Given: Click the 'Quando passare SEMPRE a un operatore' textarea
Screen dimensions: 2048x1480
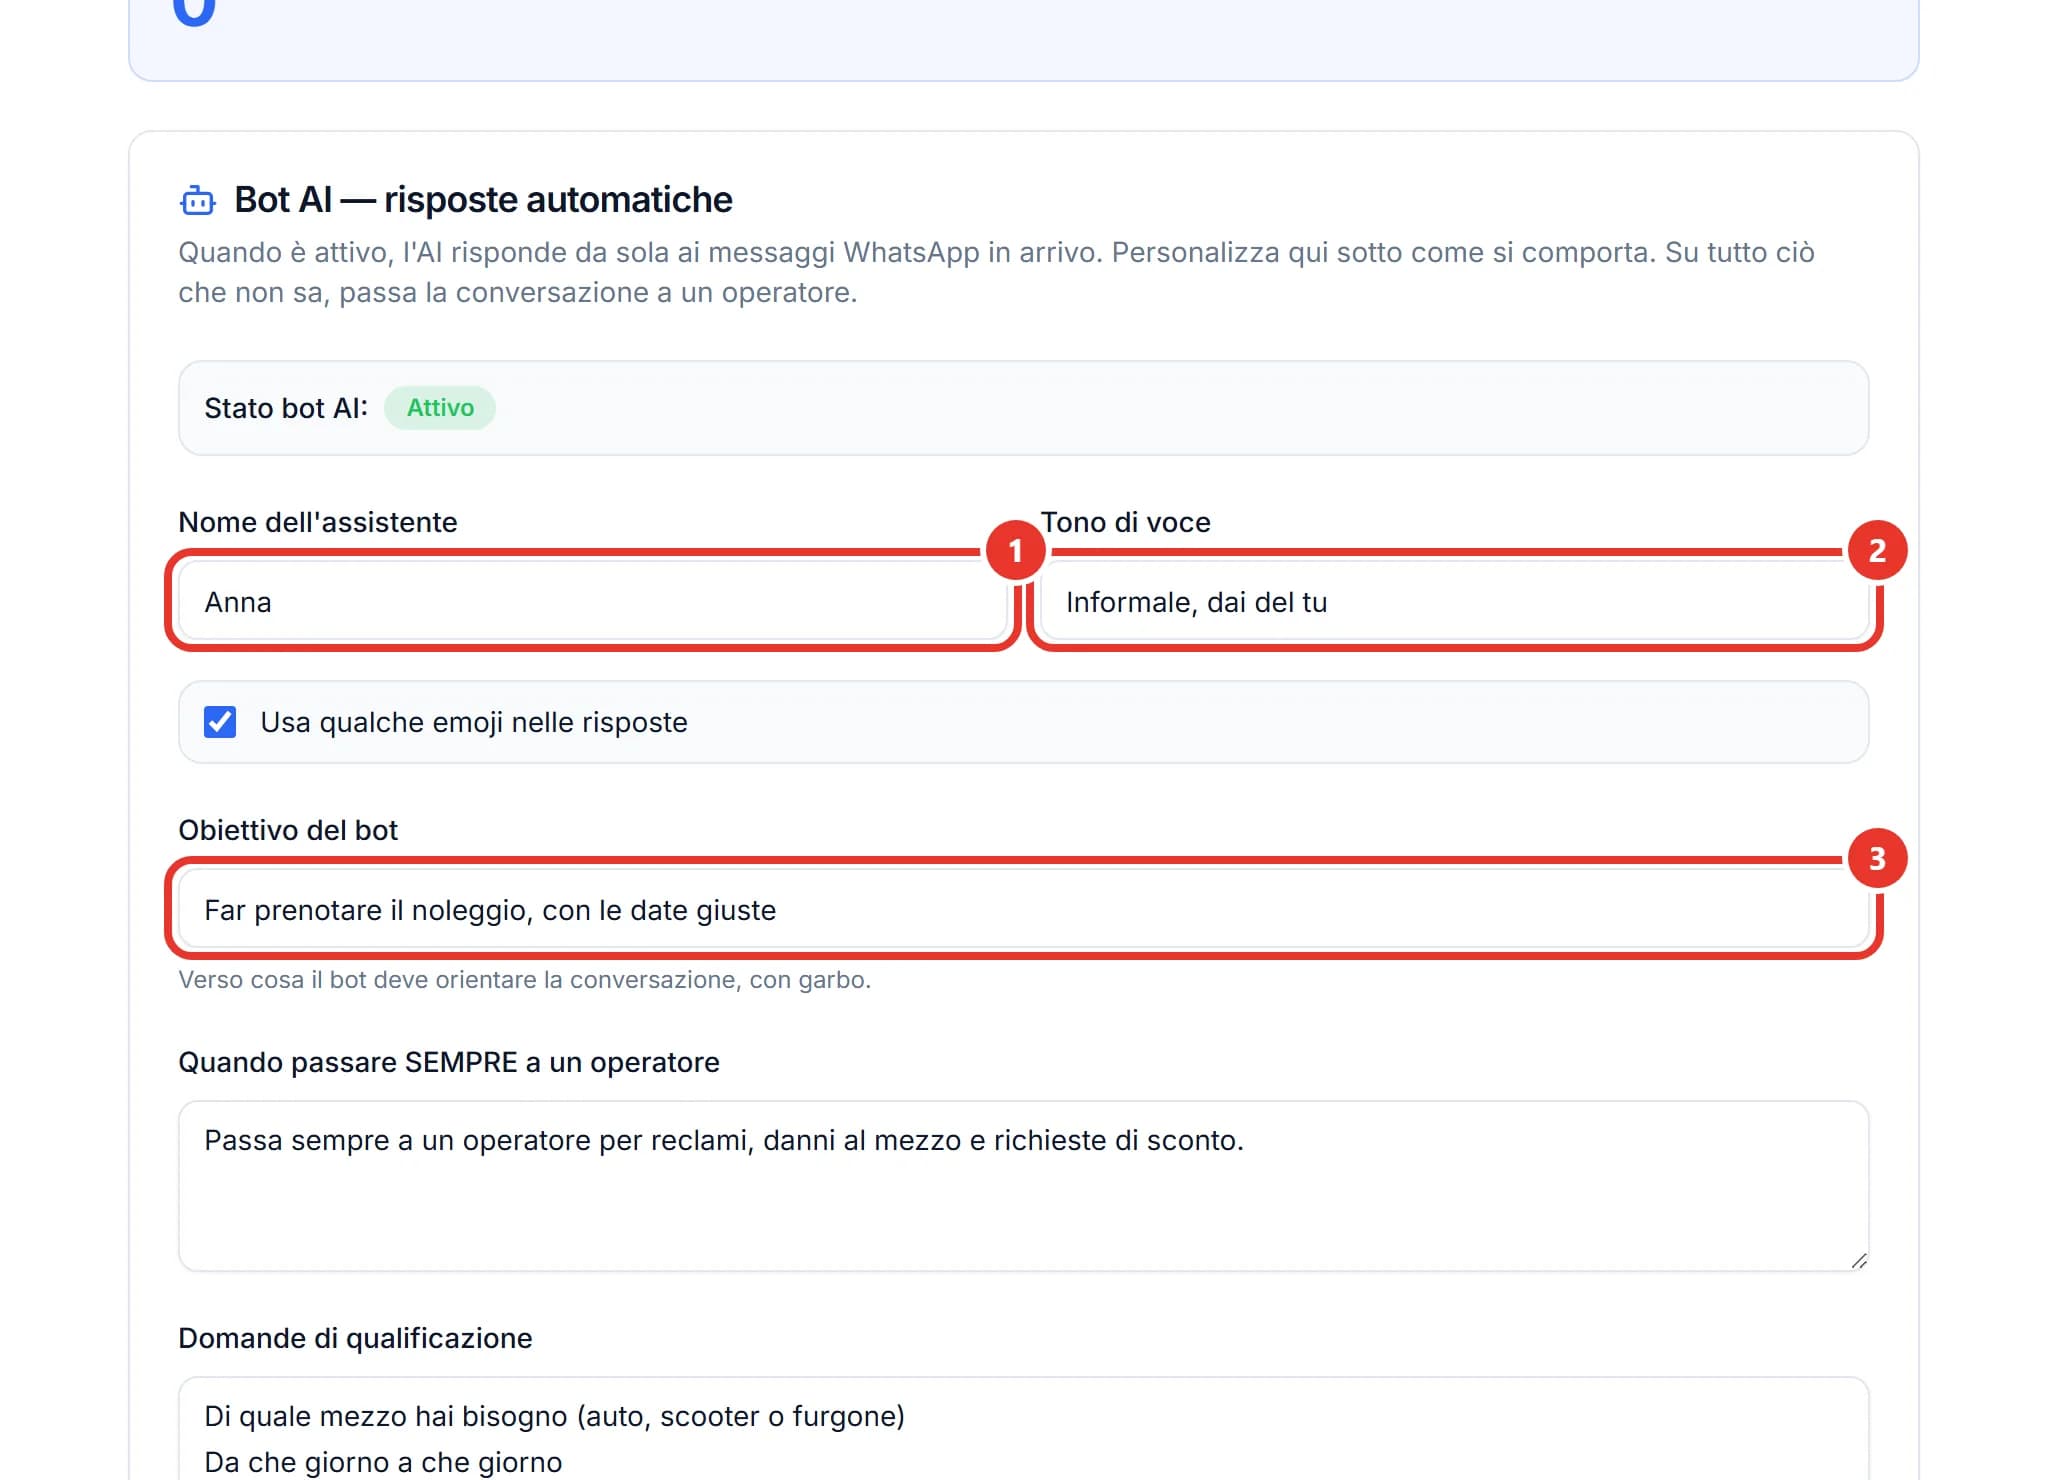Looking at the screenshot, I should click(1023, 1186).
